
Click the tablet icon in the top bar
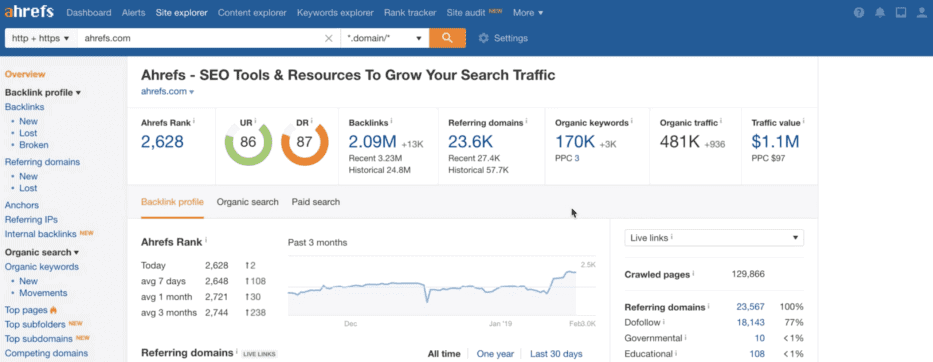tap(901, 13)
